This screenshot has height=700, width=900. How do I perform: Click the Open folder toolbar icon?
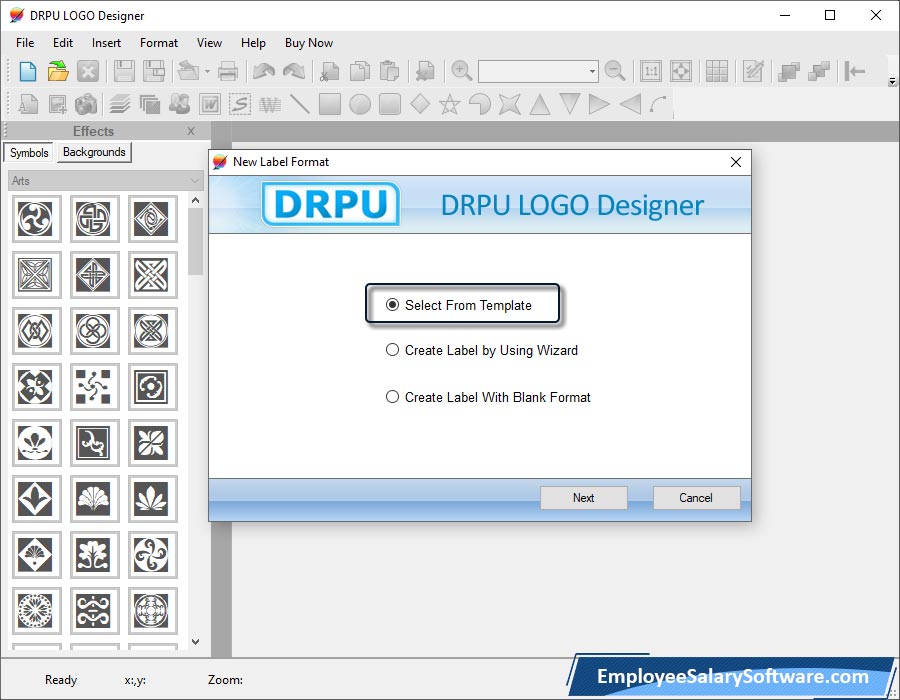click(x=58, y=71)
